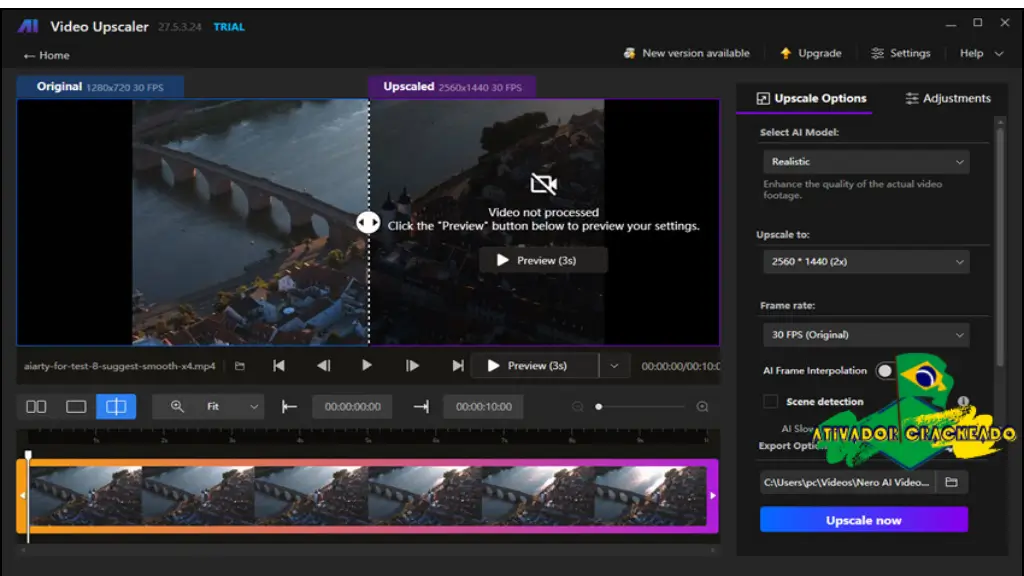Click the New version available notice
This screenshot has height=576, width=1024.
coord(686,54)
